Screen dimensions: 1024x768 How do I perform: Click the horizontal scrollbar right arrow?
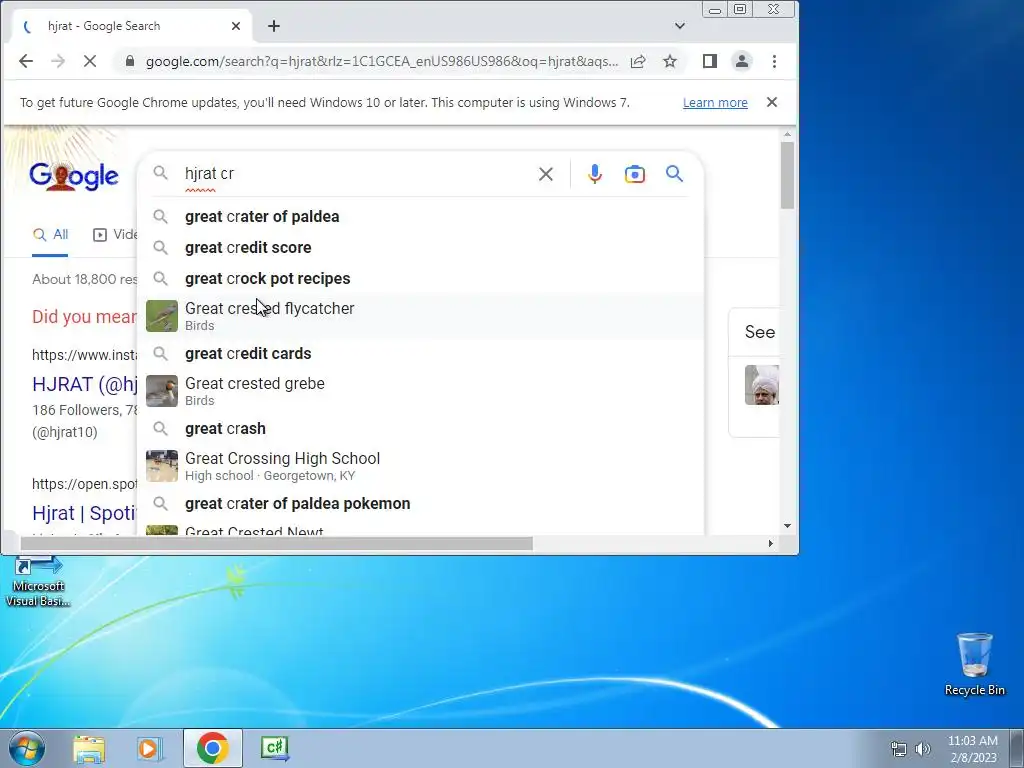click(771, 543)
